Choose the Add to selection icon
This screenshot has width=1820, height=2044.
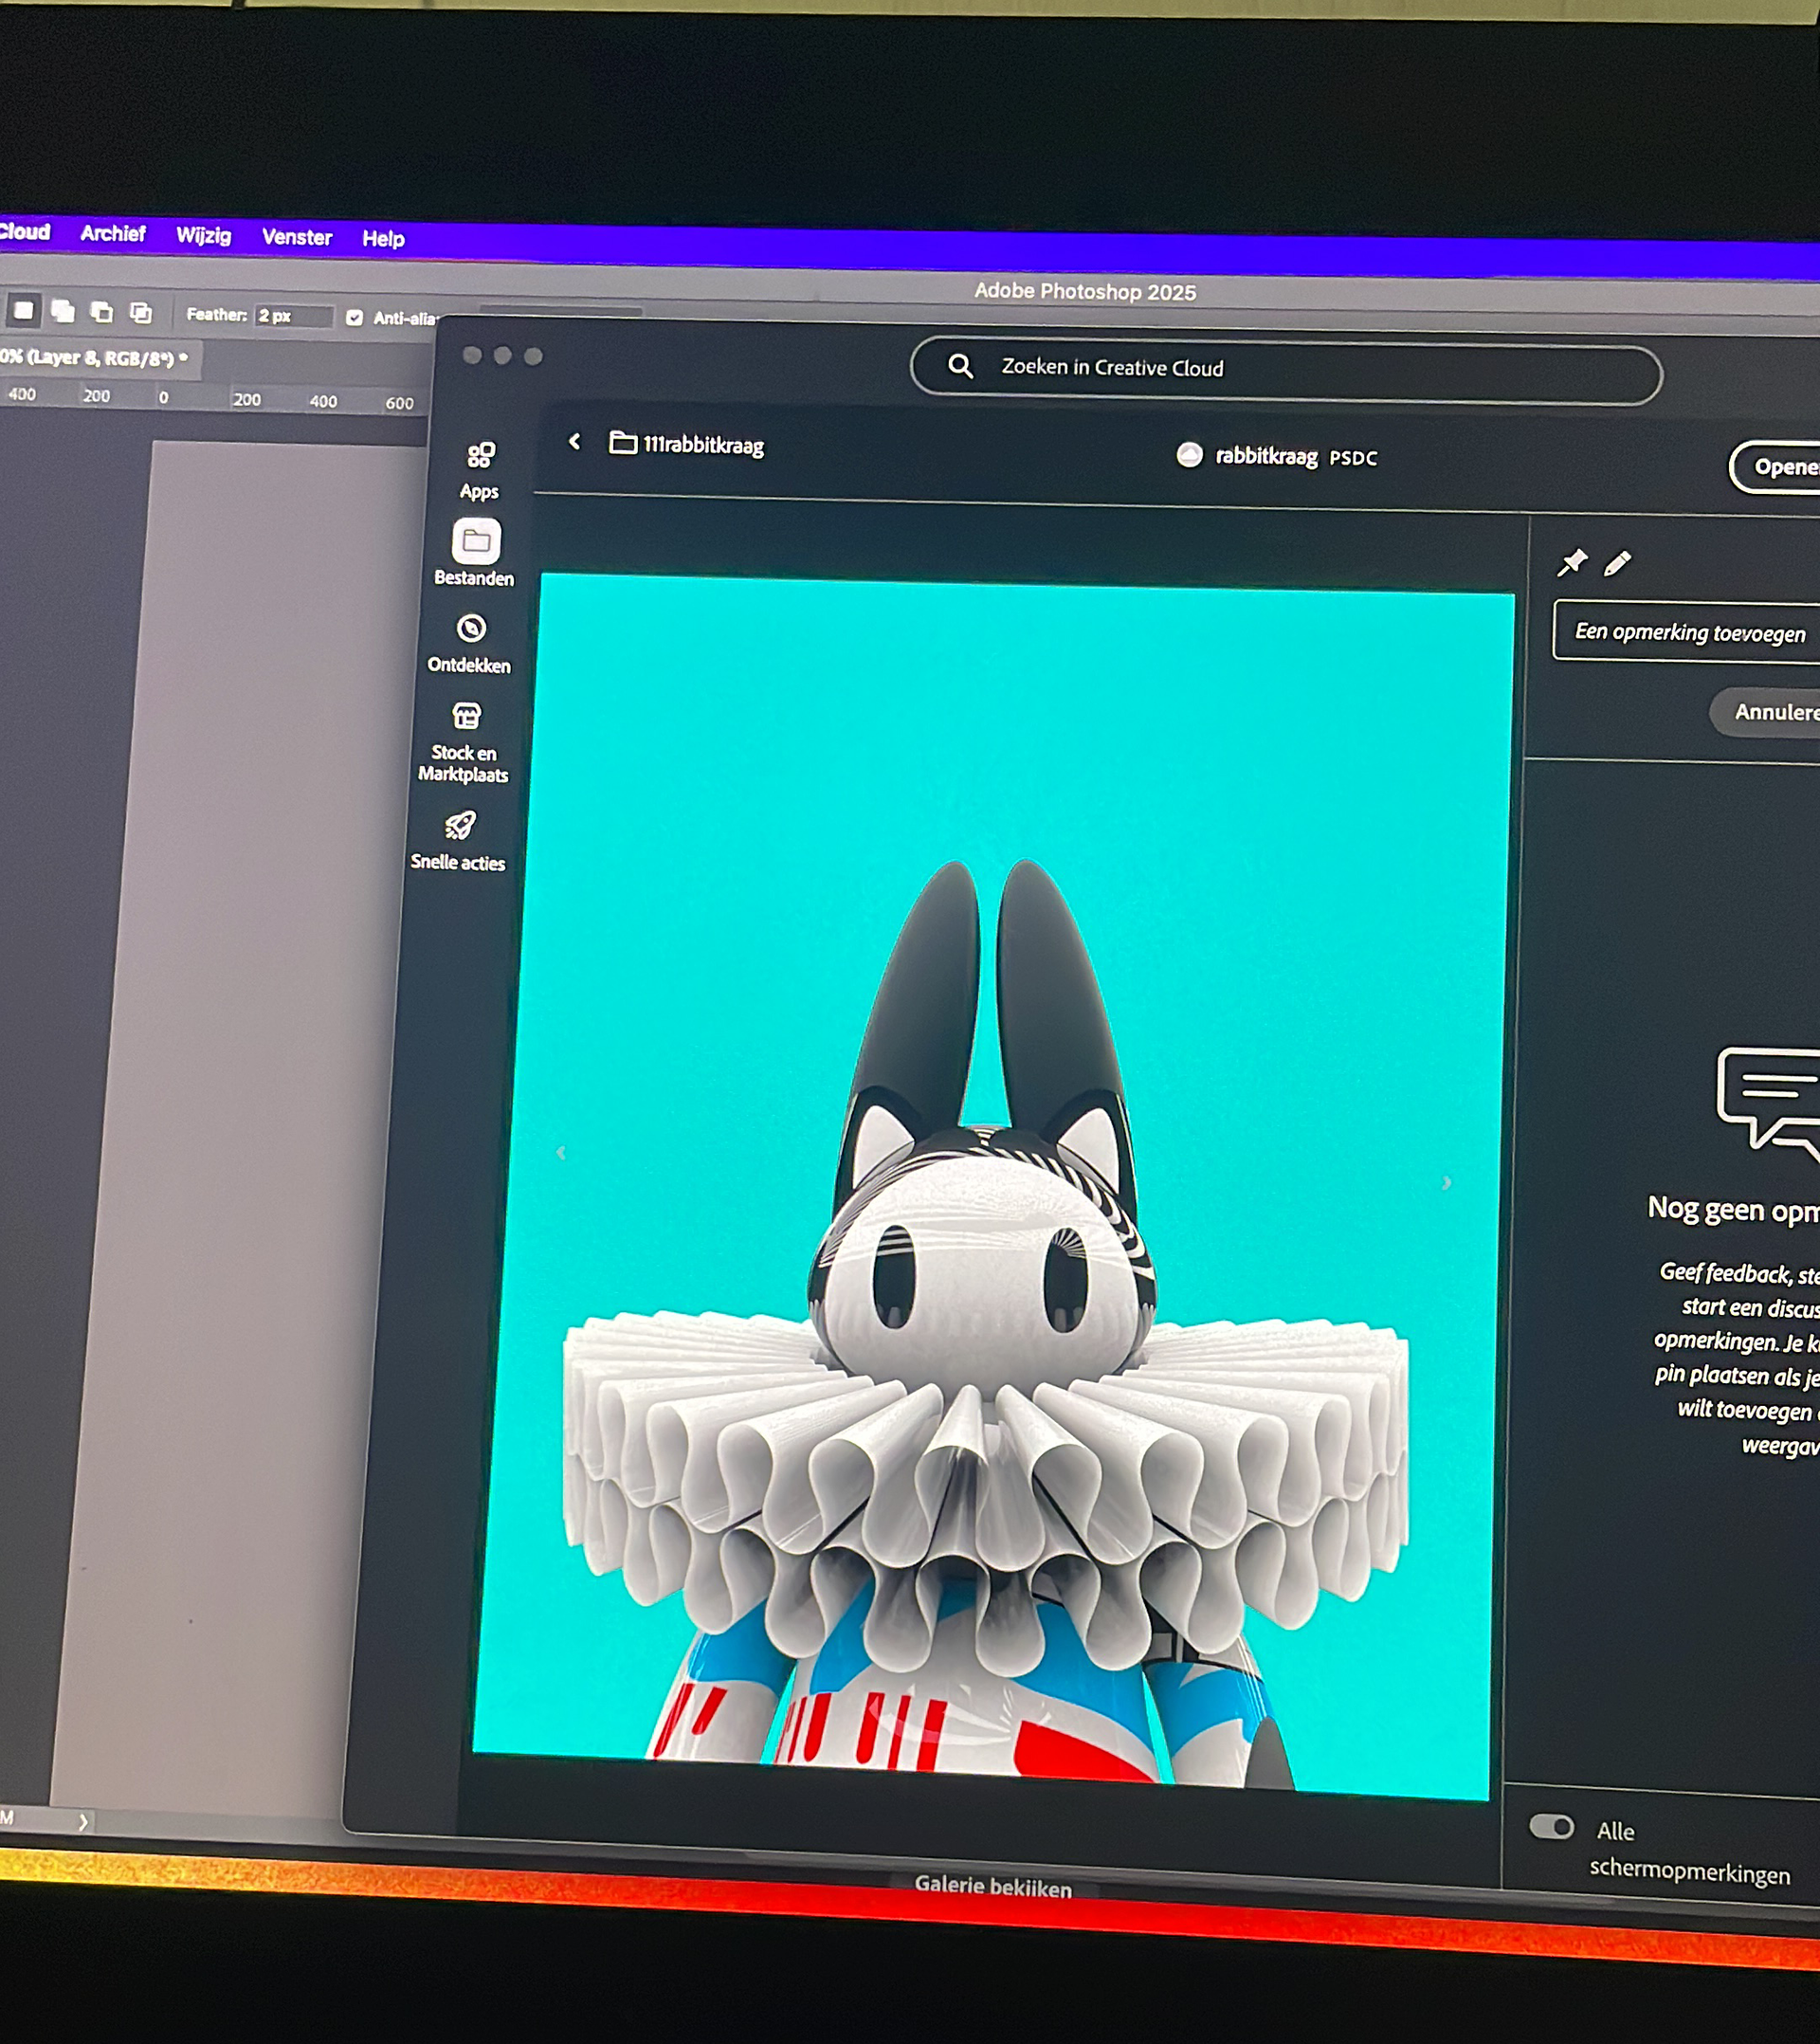click(63, 312)
